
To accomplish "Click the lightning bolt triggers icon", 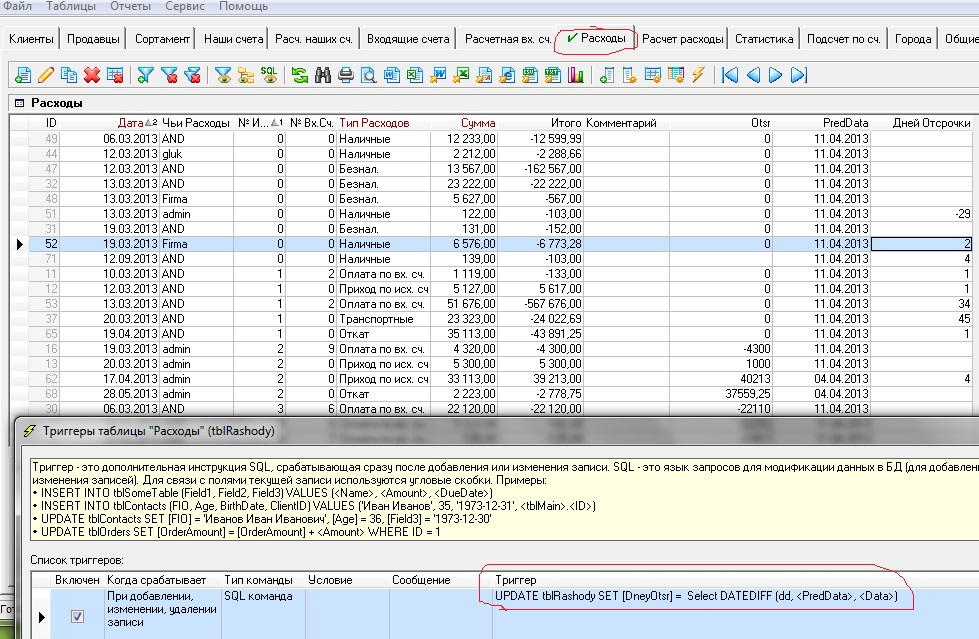I will tap(698, 74).
